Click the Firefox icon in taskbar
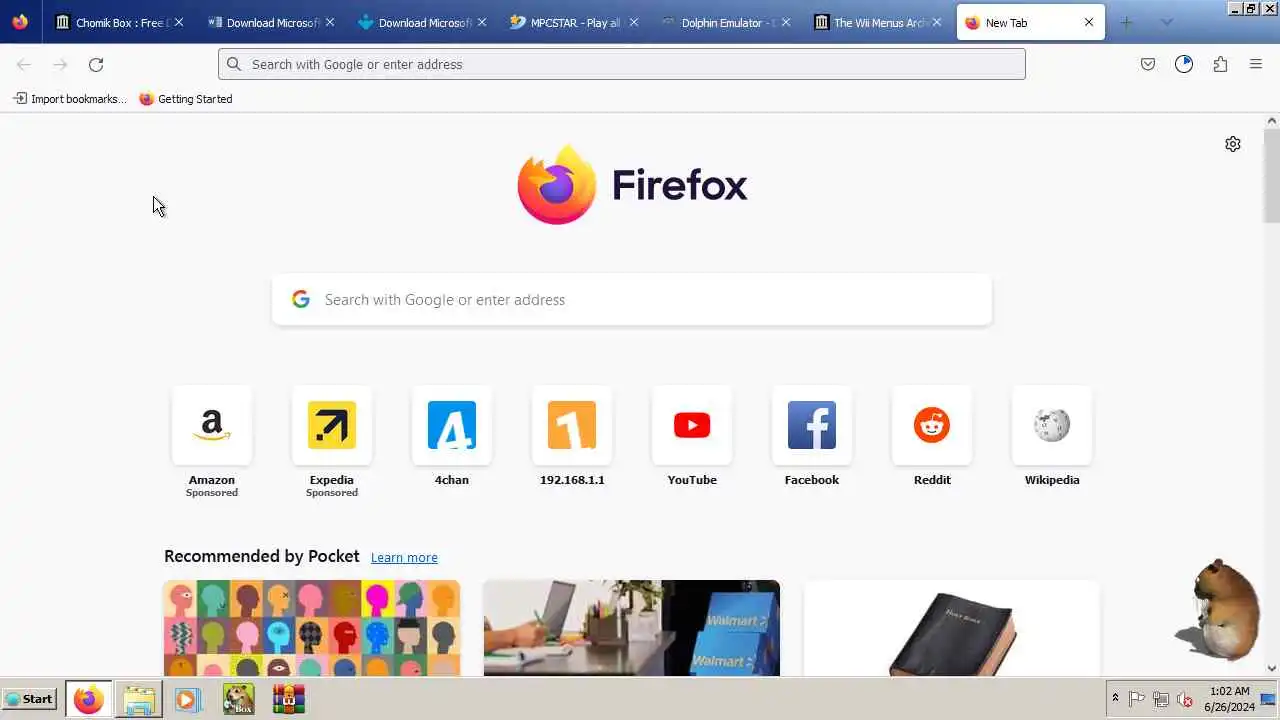 click(x=88, y=699)
